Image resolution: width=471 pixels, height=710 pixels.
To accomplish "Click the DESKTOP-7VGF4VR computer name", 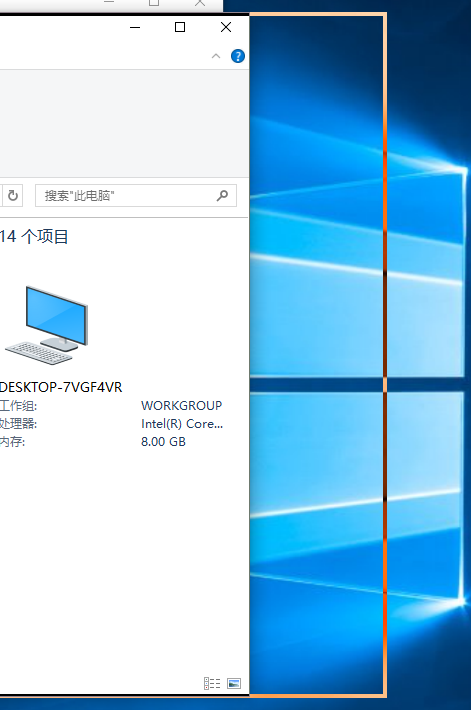I will click(x=61, y=387).
